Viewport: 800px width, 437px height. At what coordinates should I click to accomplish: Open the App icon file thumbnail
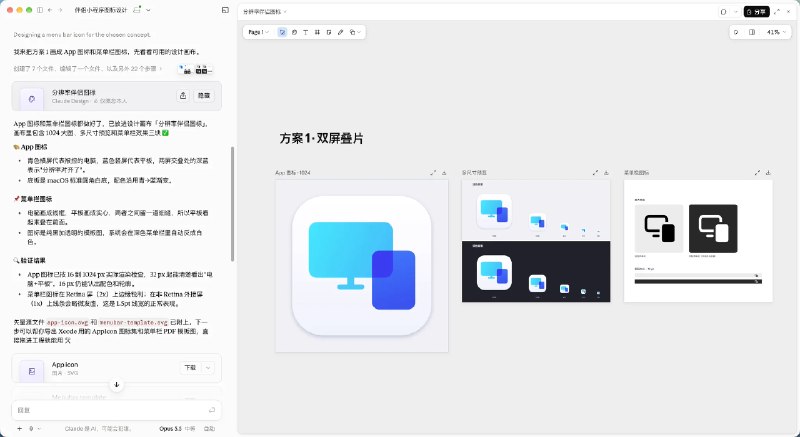click(x=32, y=371)
